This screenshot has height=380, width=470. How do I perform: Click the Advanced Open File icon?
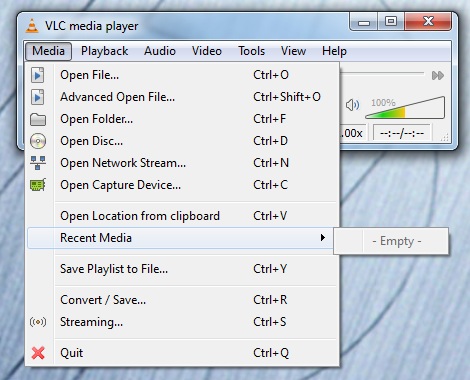(x=38, y=97)
